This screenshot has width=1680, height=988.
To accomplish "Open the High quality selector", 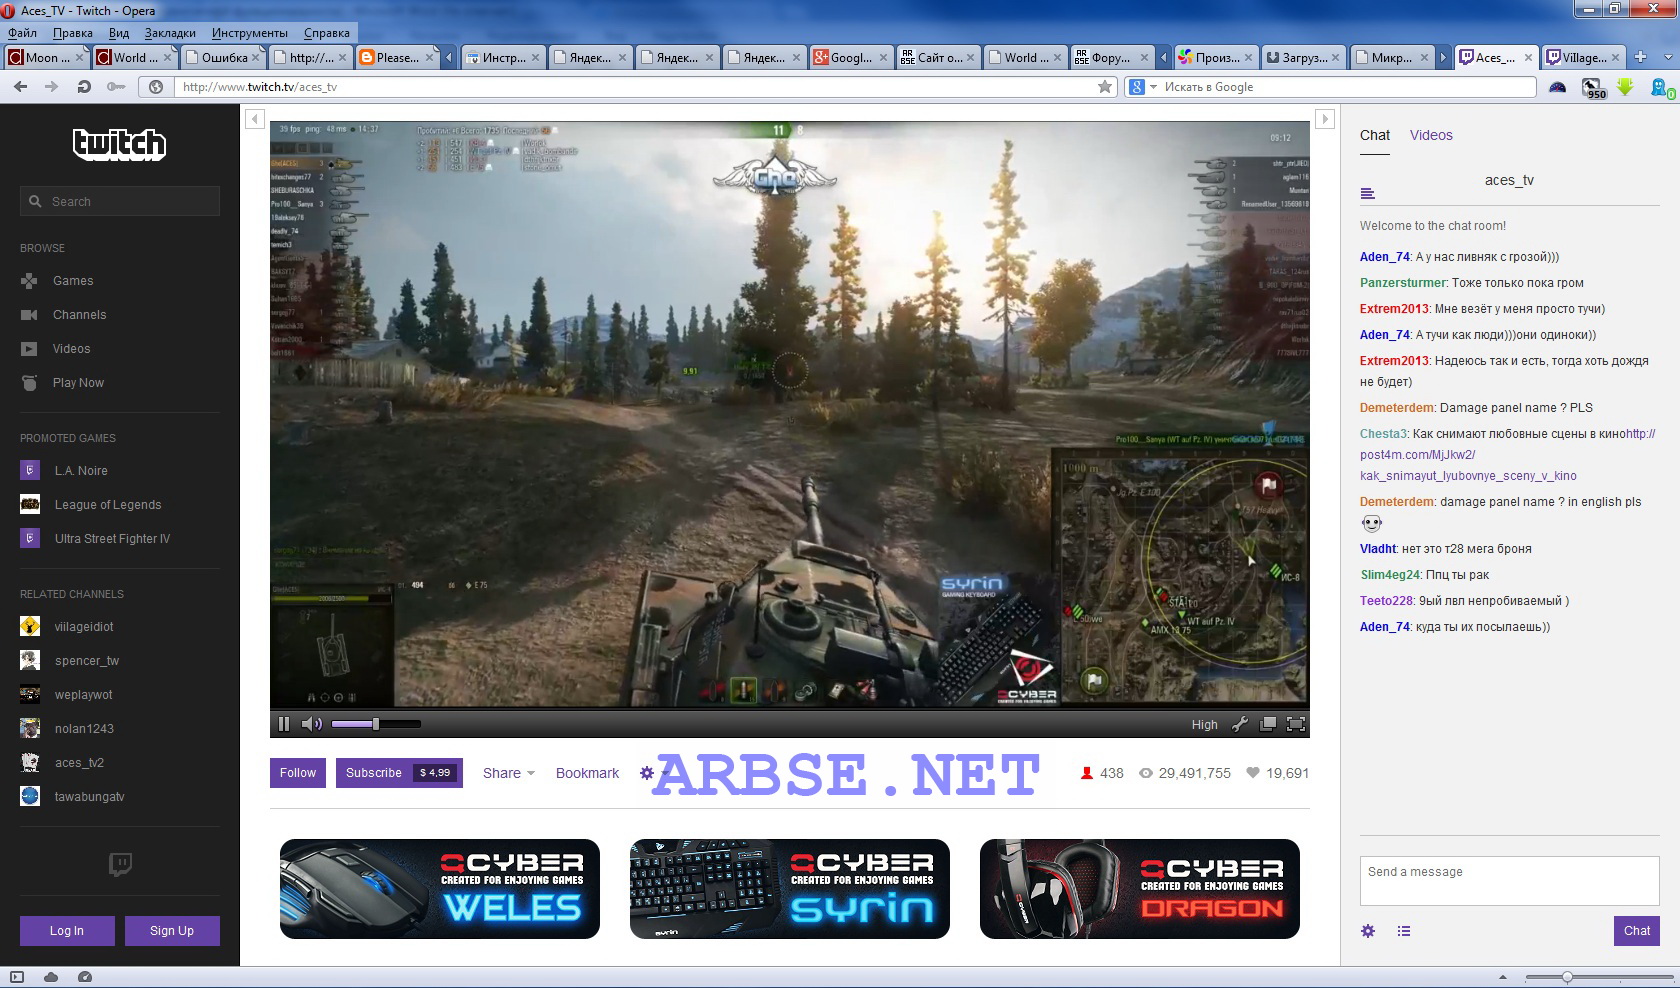I will coord(1204,725).
